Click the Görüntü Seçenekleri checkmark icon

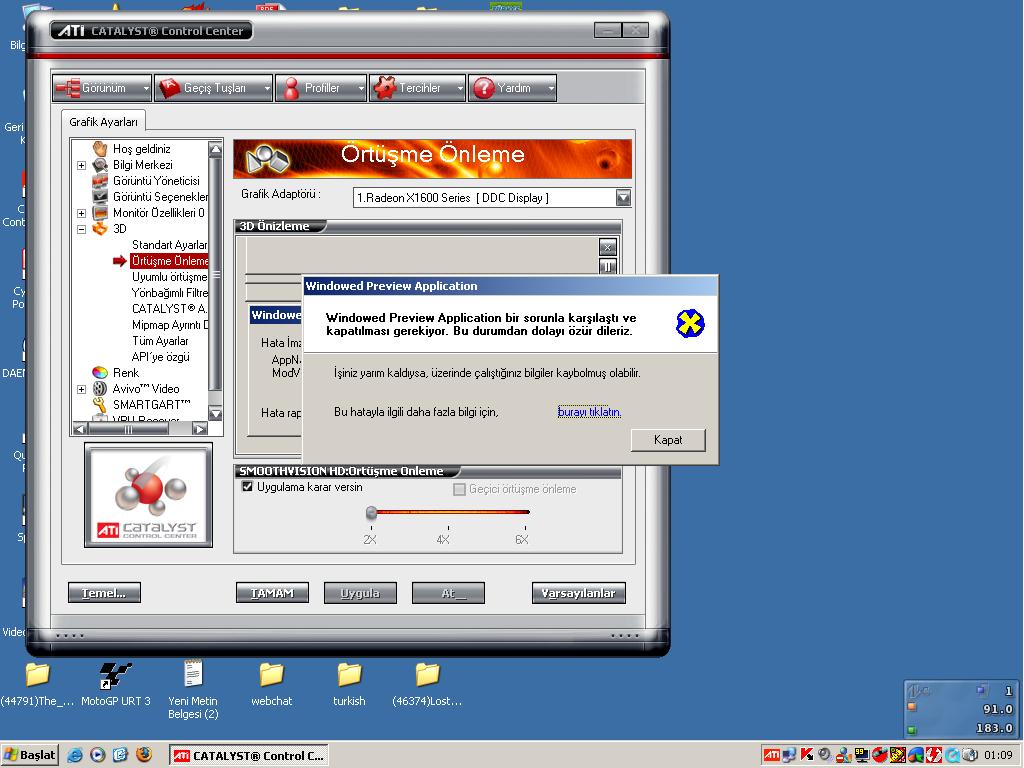click(100, 196)
